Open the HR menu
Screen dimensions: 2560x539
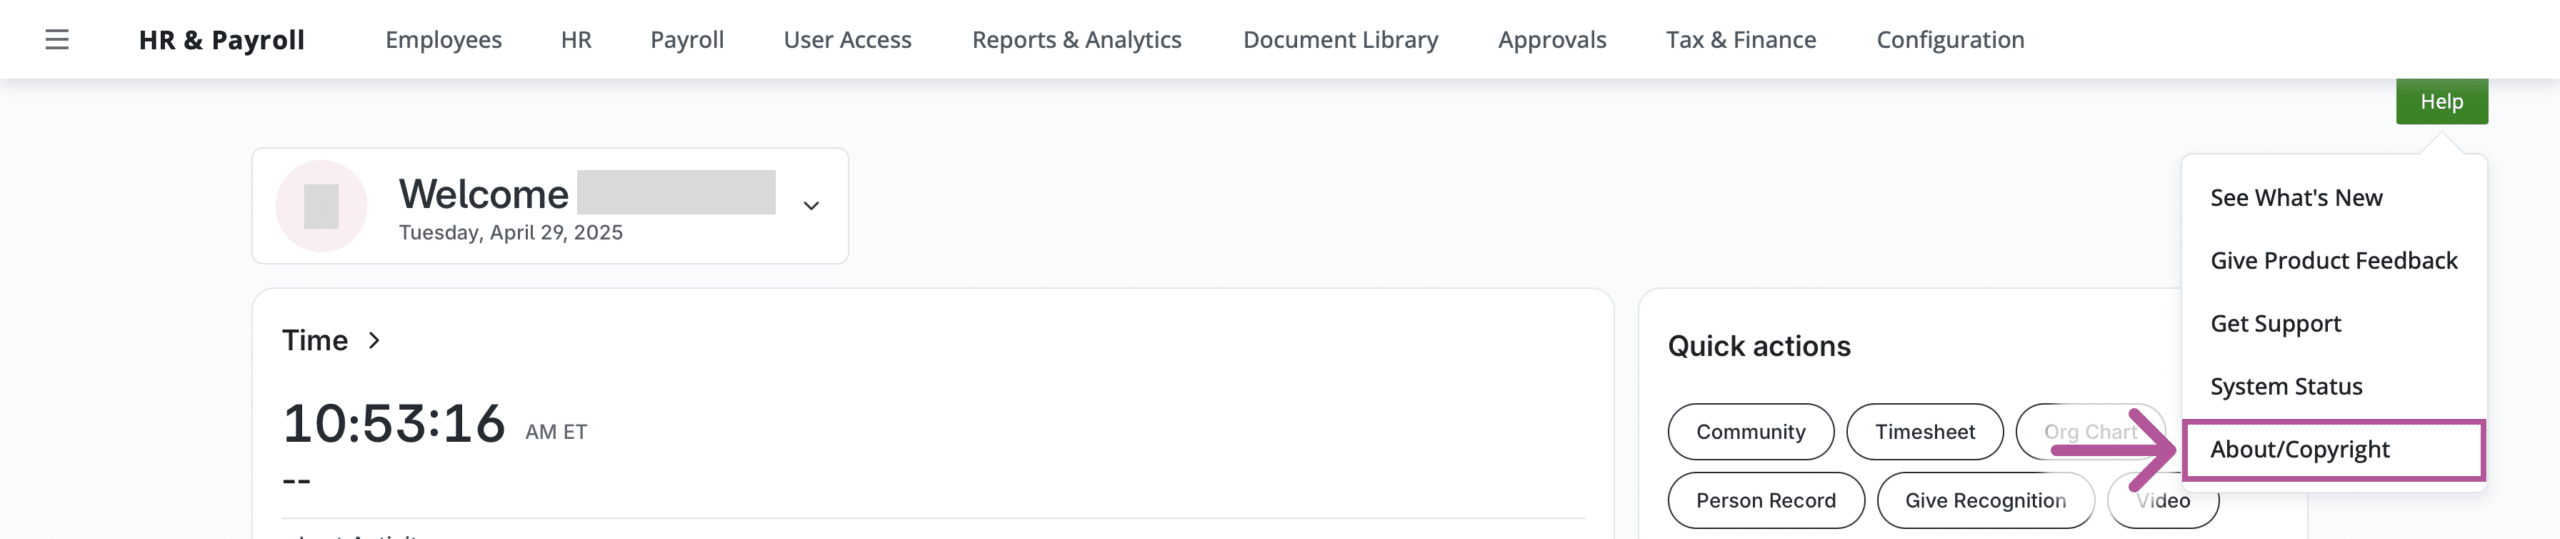point(576,40)
